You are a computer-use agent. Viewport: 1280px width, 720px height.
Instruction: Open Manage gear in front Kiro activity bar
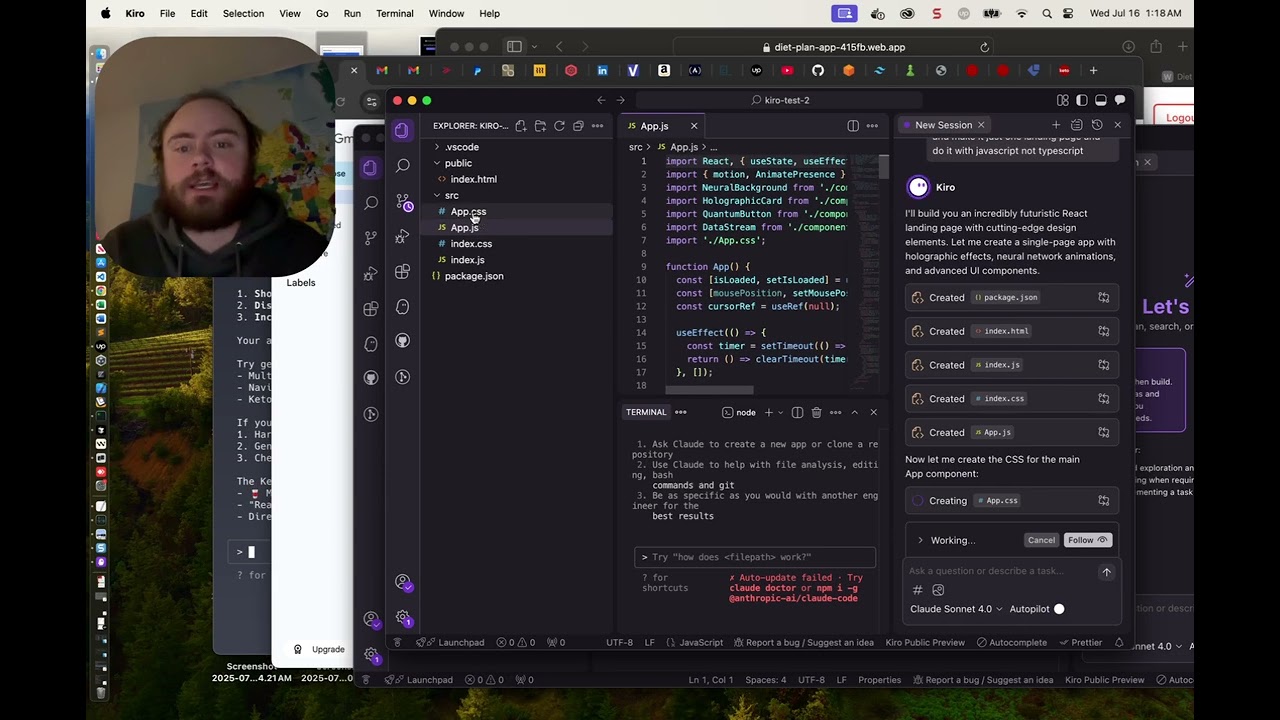tap(402, 618)
